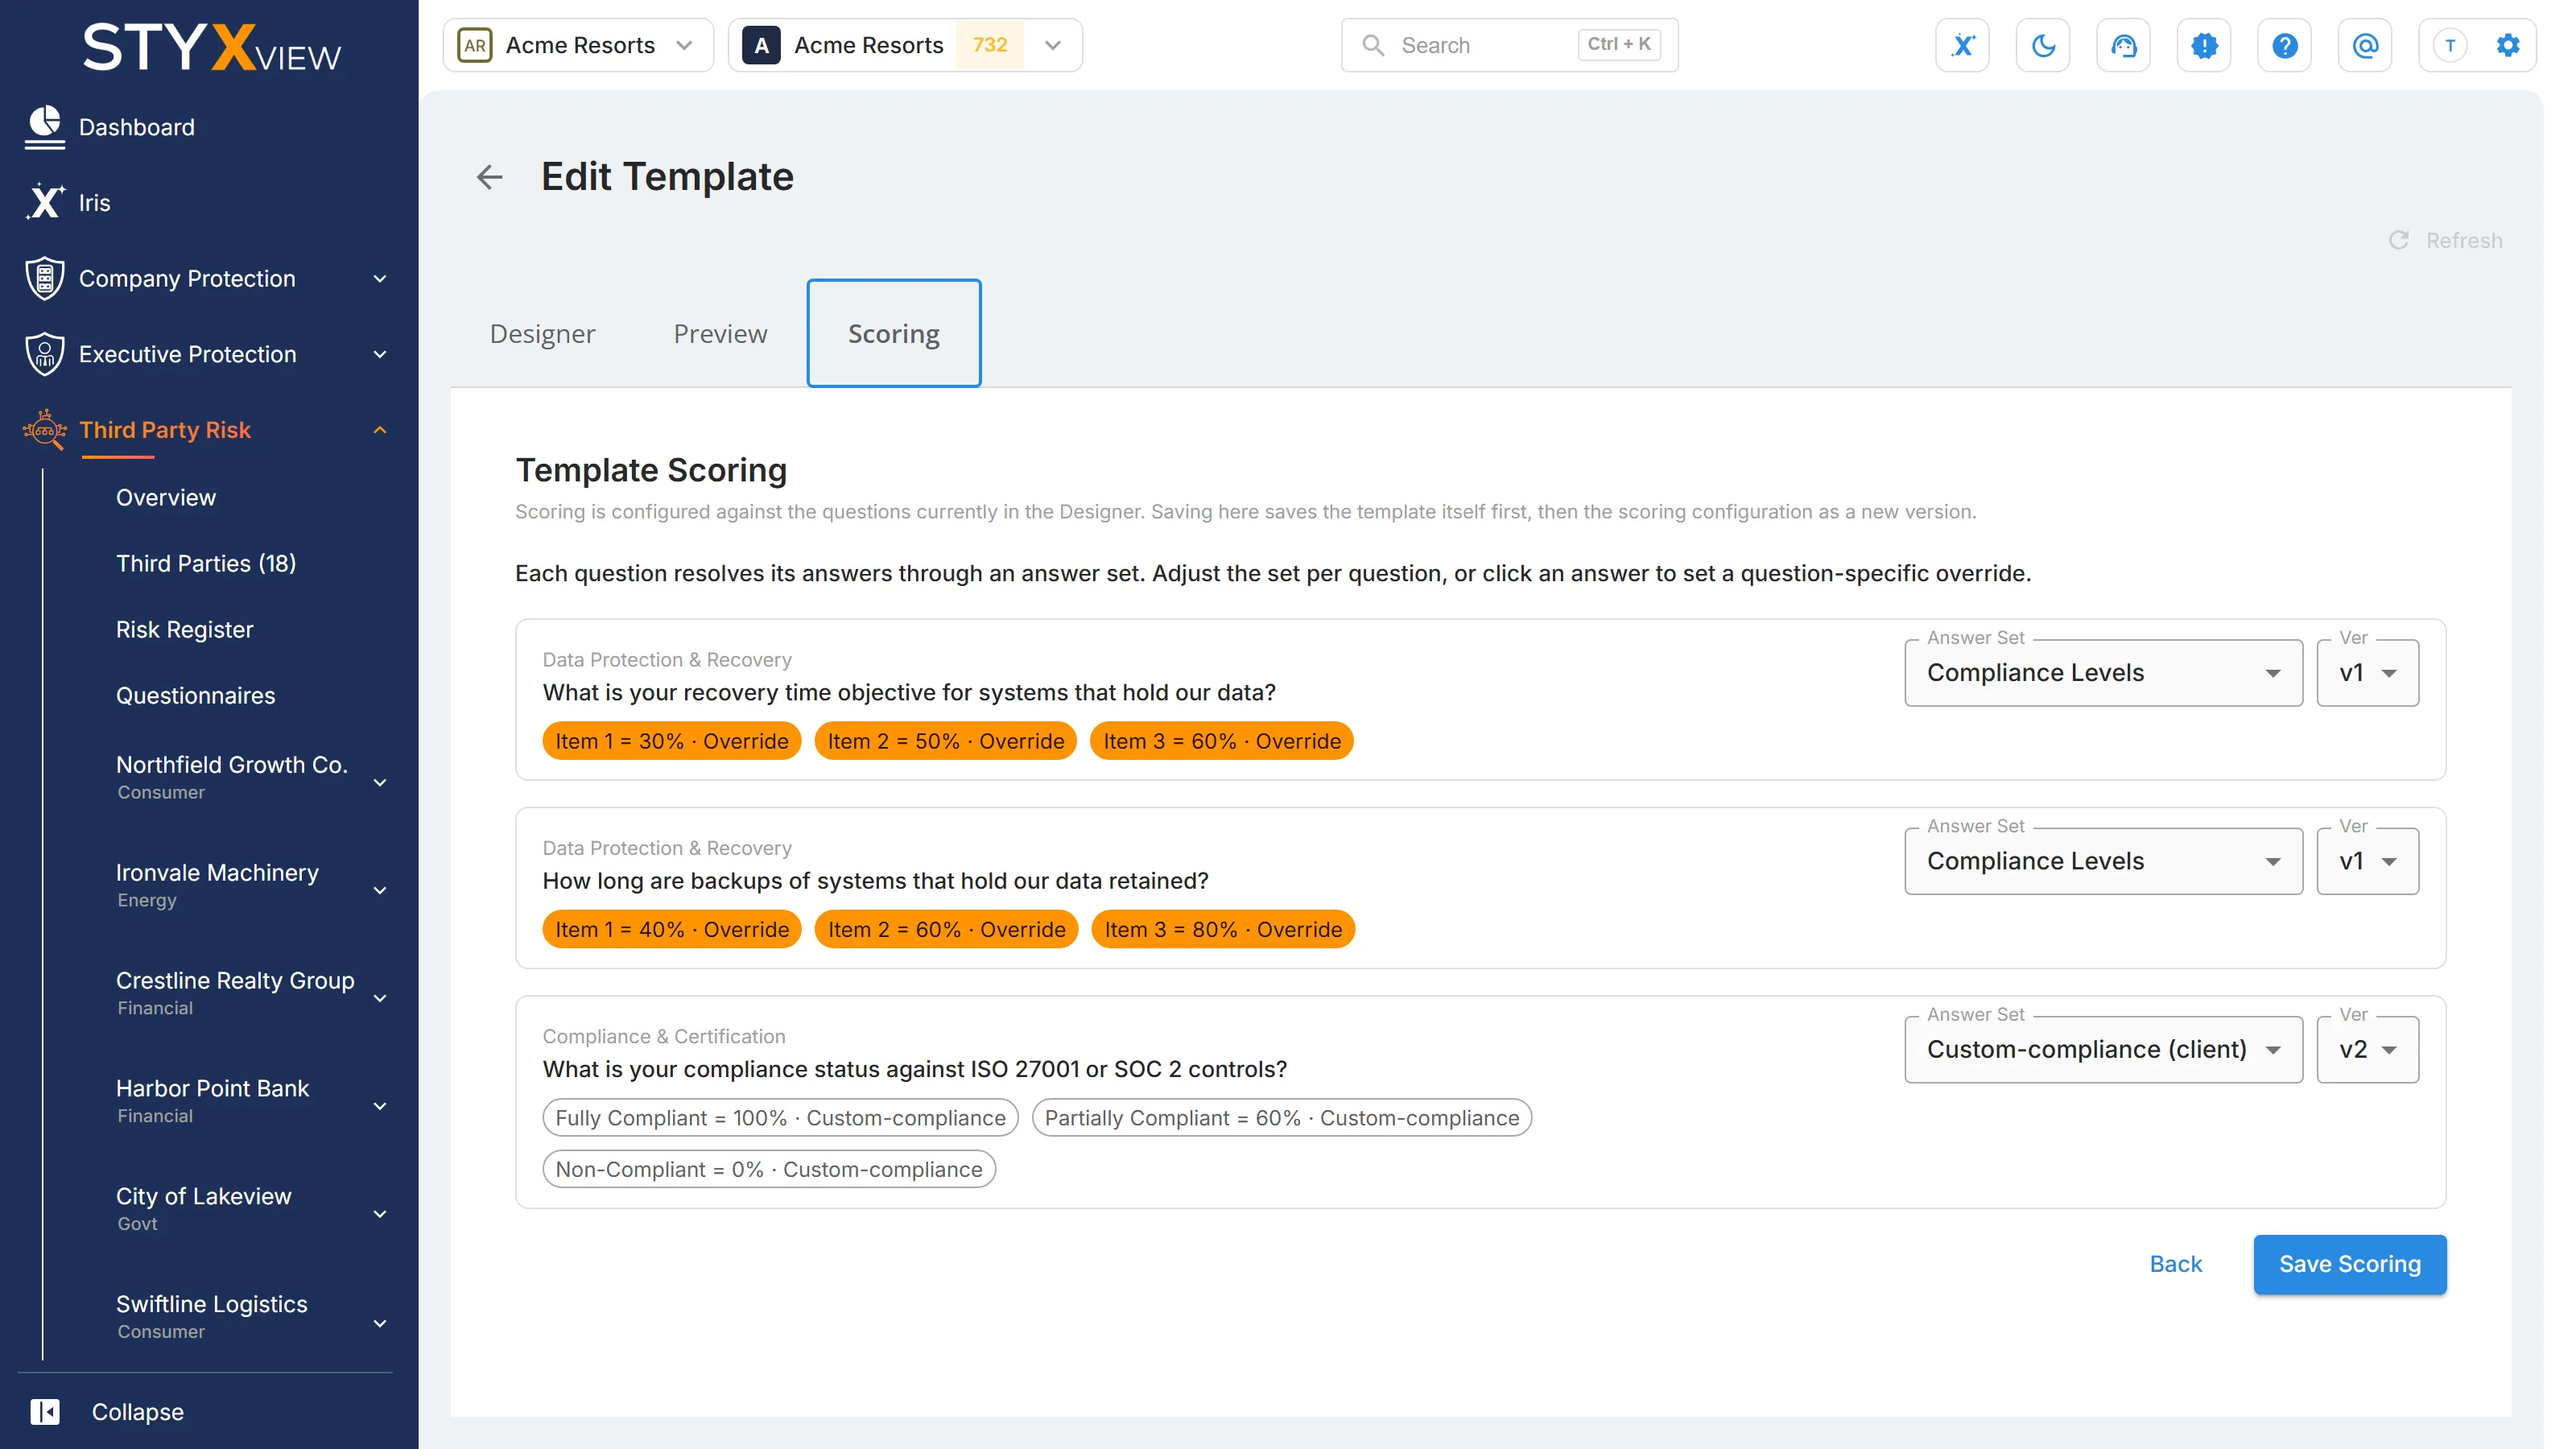This screenshot has height=1449, width=2576.
Task: Click the Search input field
Action: coord(1509,45)
